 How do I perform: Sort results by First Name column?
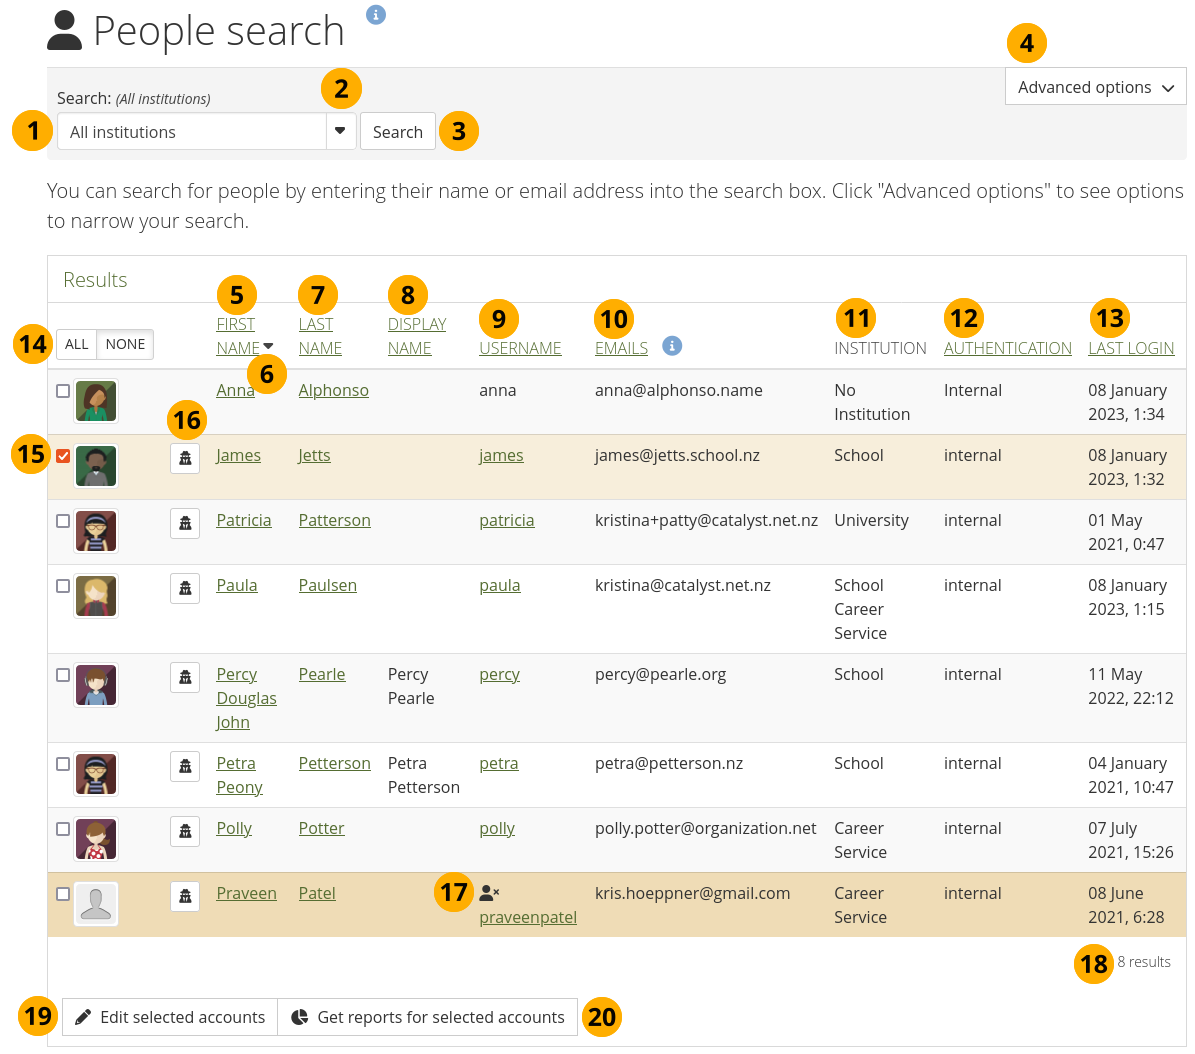pos(237,336)
